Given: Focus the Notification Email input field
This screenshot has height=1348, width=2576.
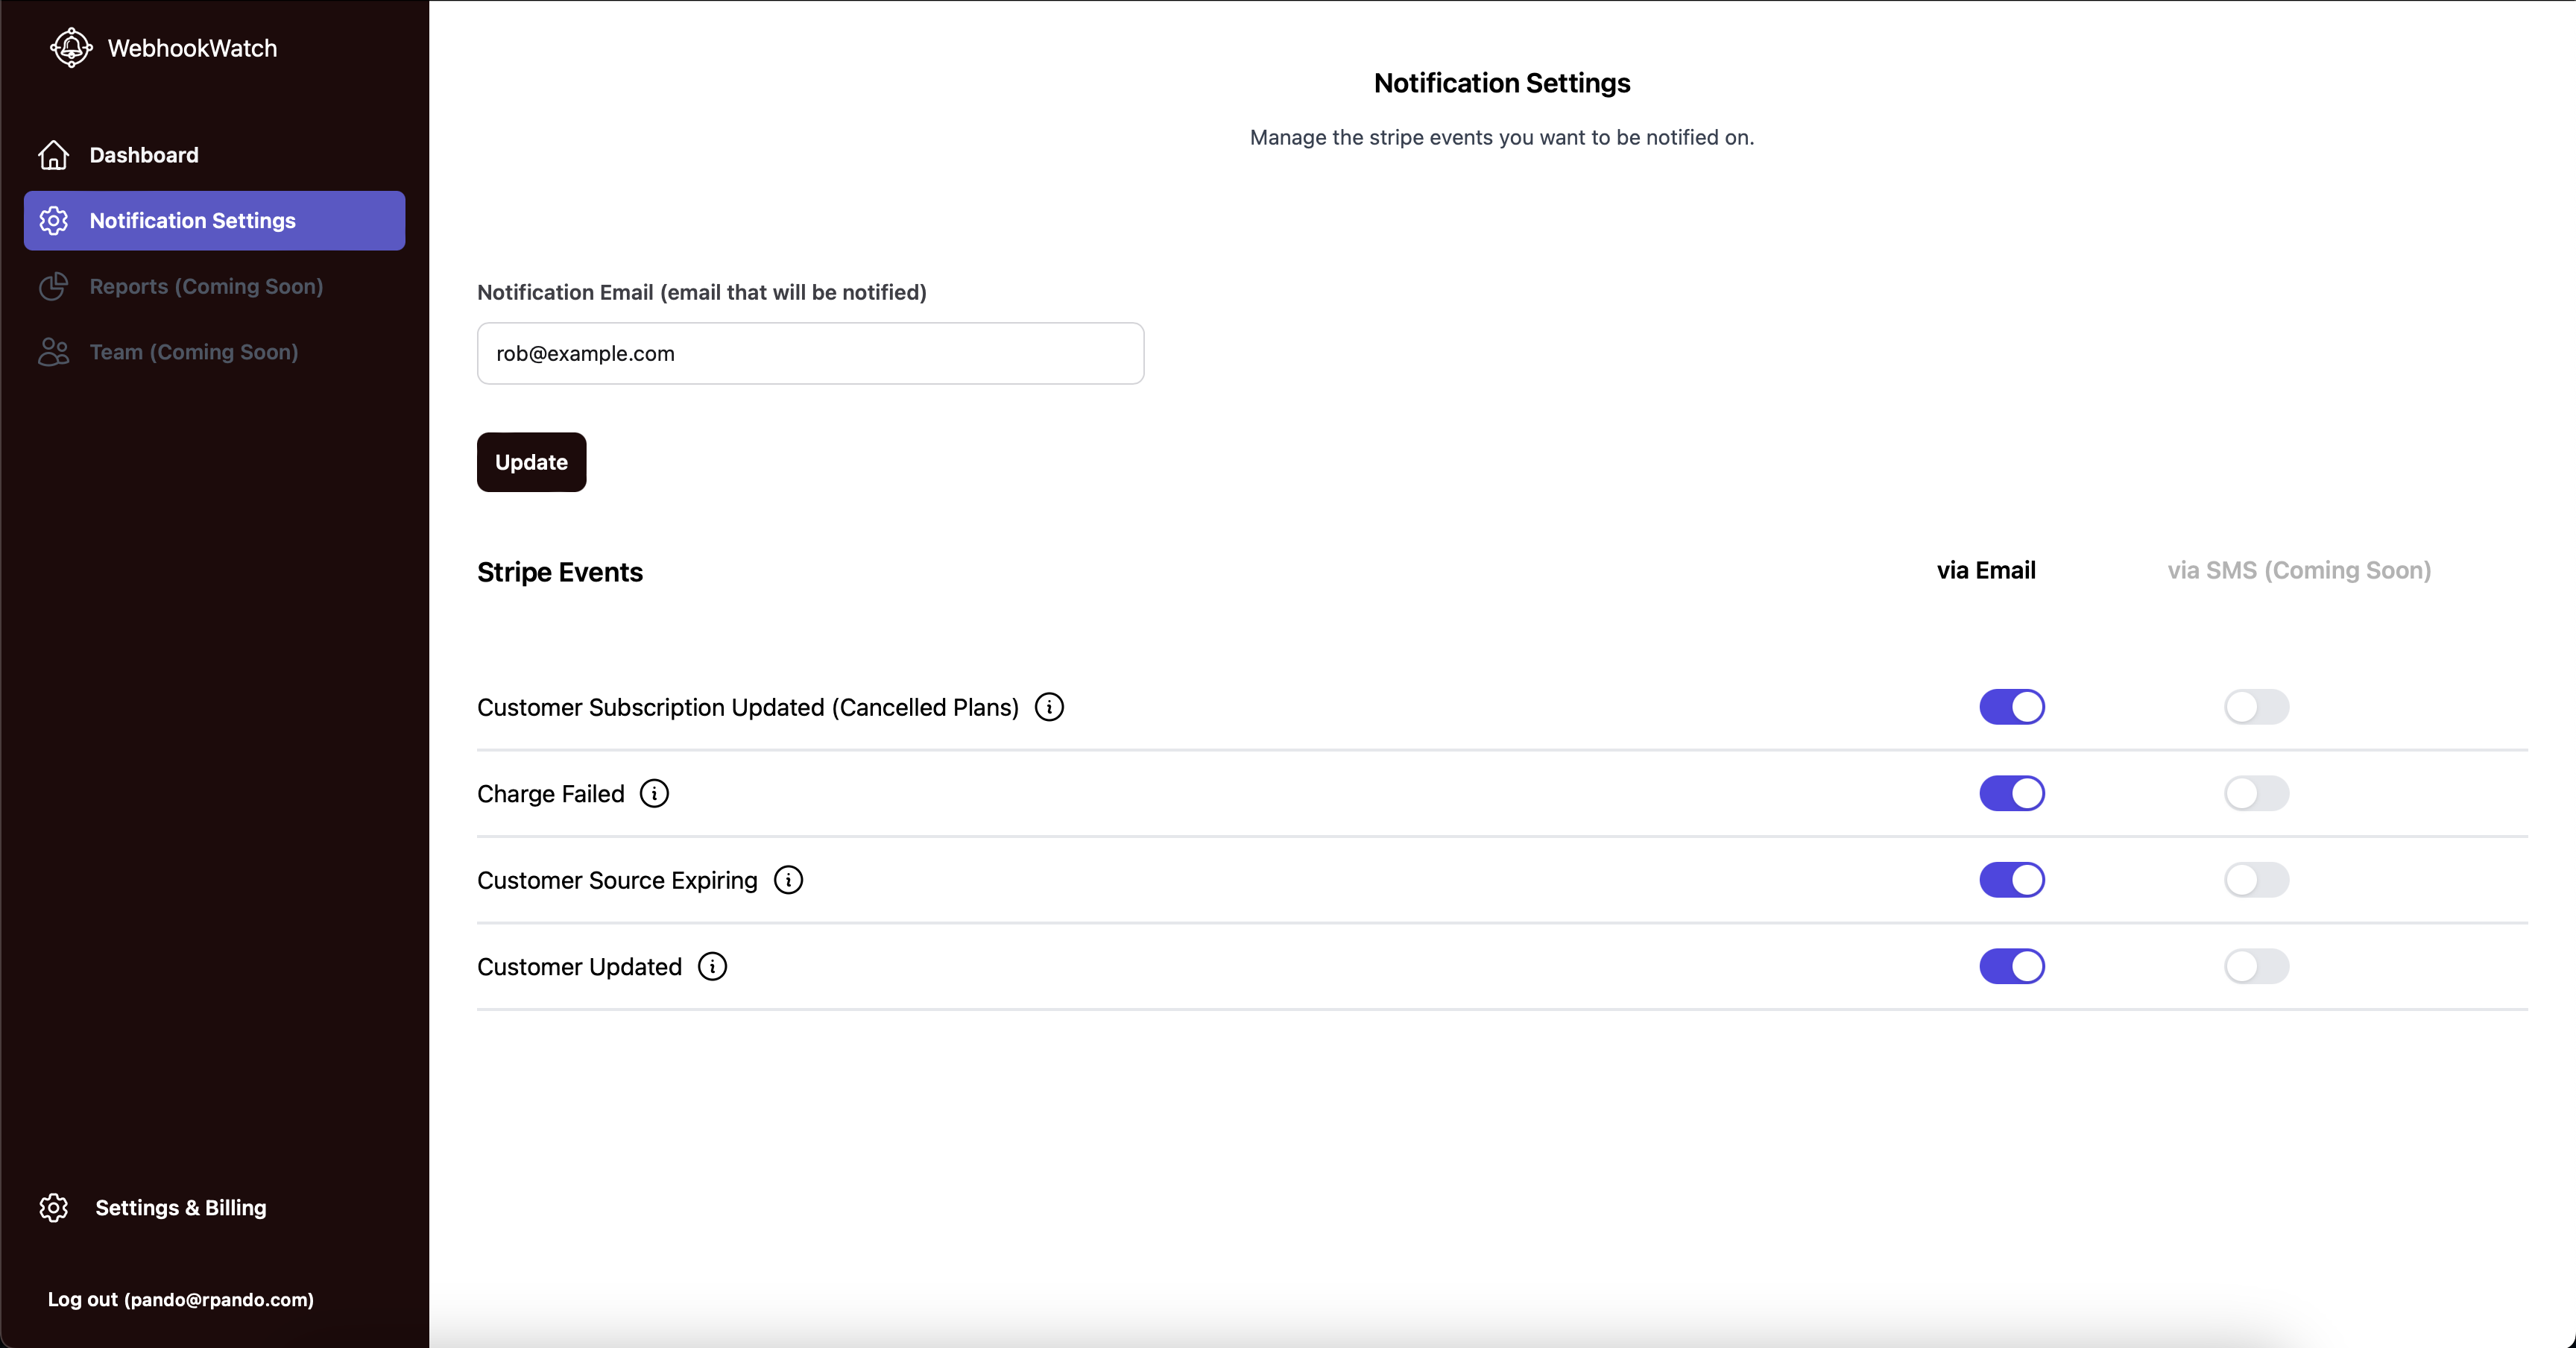Looking at the screenshot, I should 810,353.
